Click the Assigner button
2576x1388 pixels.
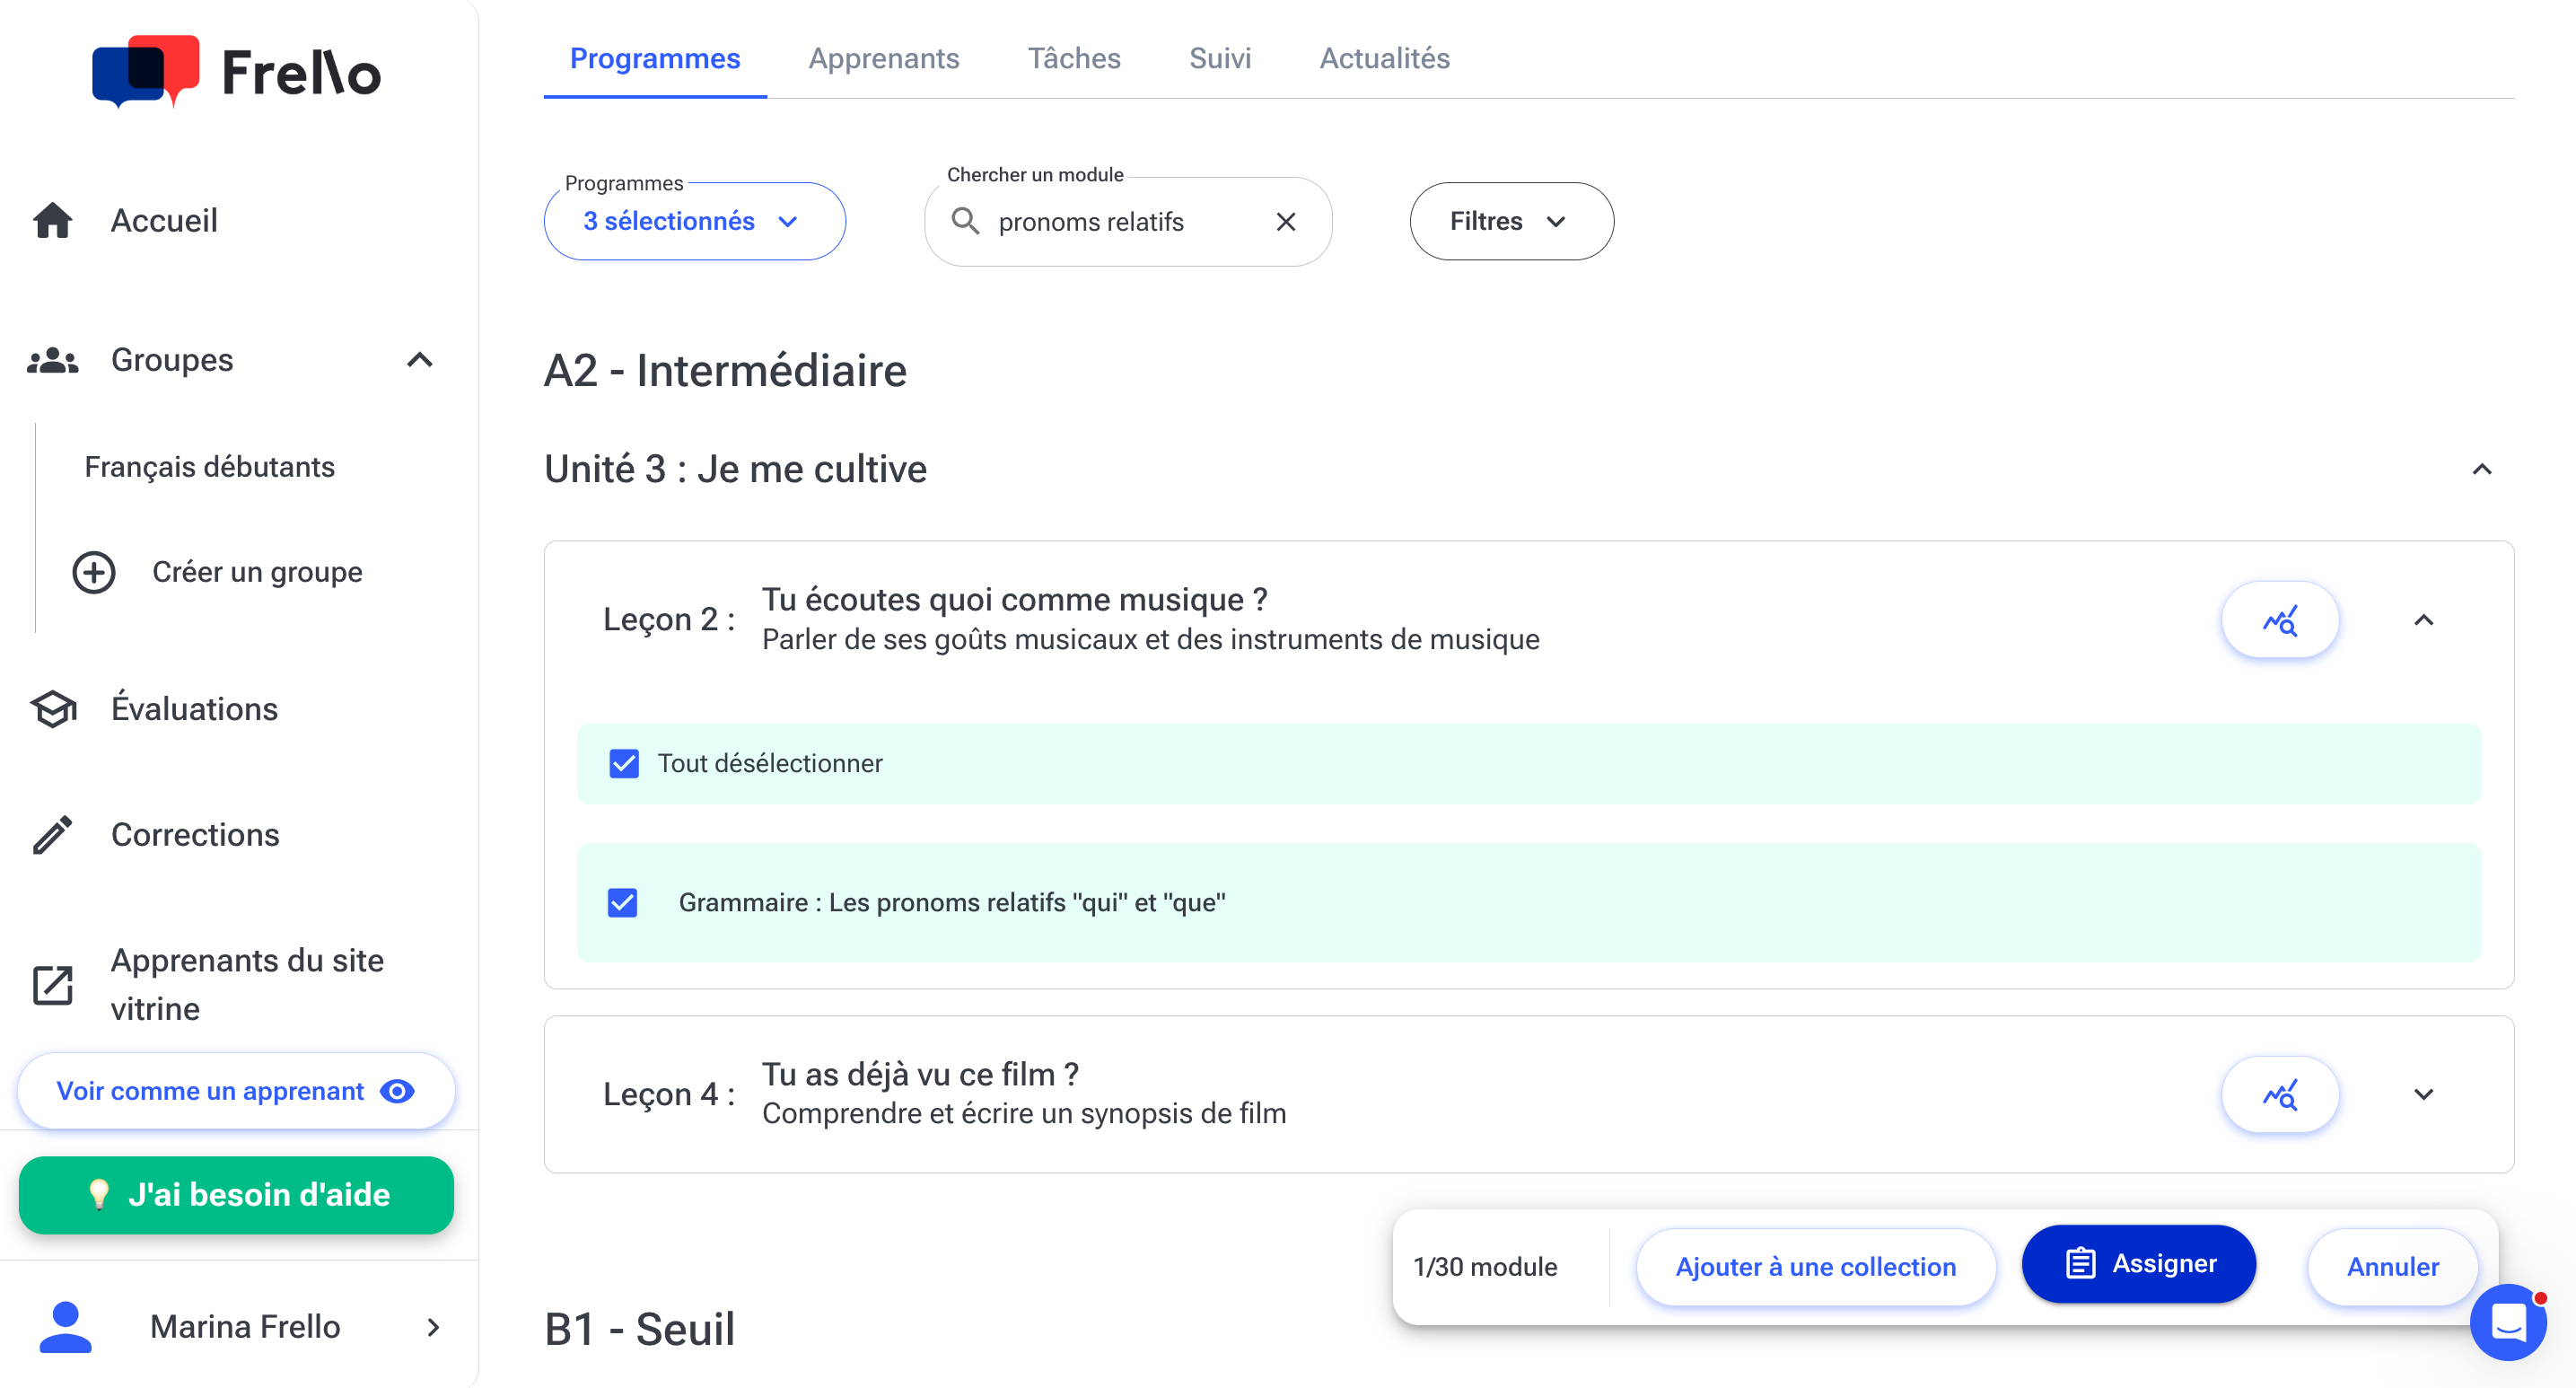(2138, 1264)
